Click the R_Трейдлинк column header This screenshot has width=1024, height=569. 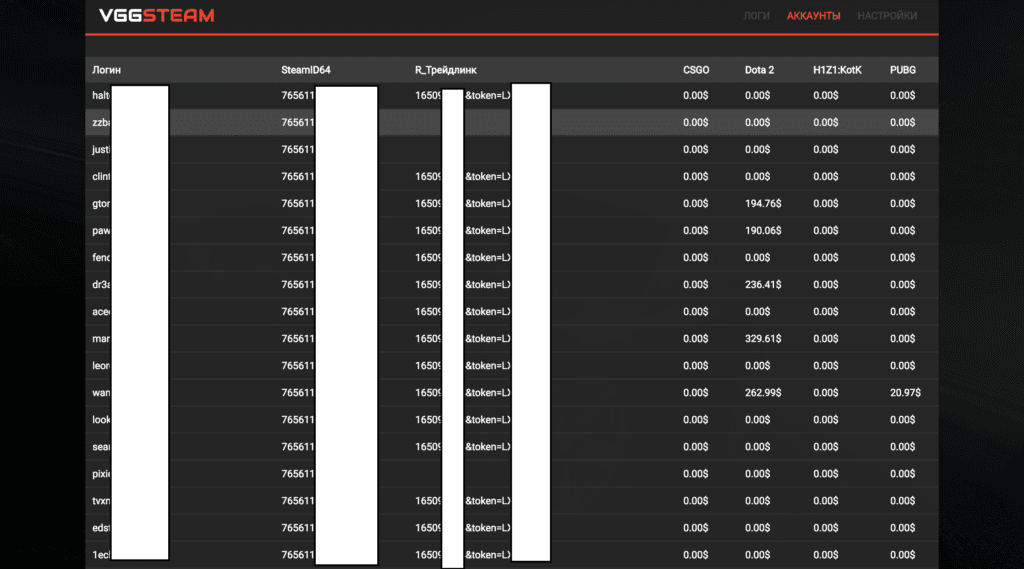446,70
